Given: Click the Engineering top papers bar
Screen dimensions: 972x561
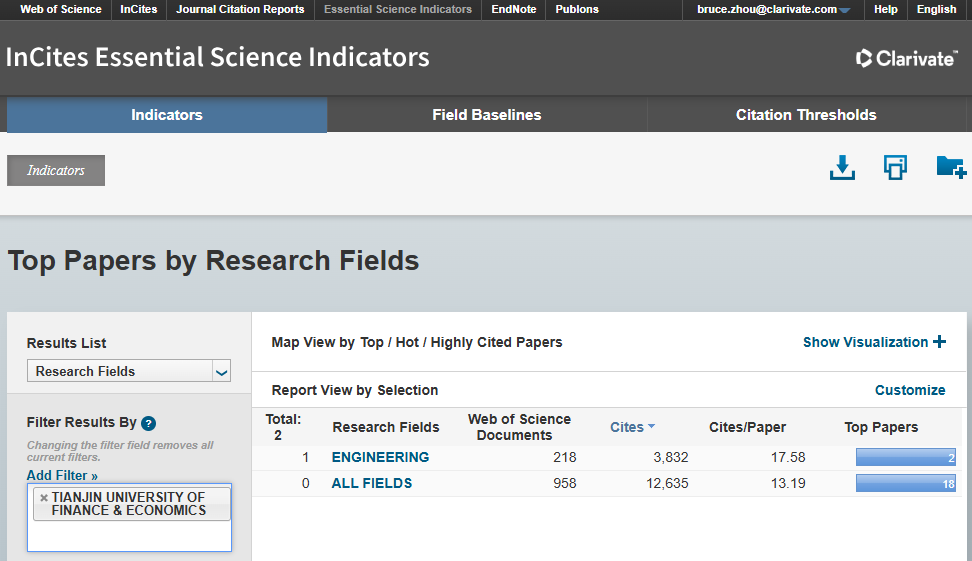Looking at the screenshot, I should coord(905,457).
